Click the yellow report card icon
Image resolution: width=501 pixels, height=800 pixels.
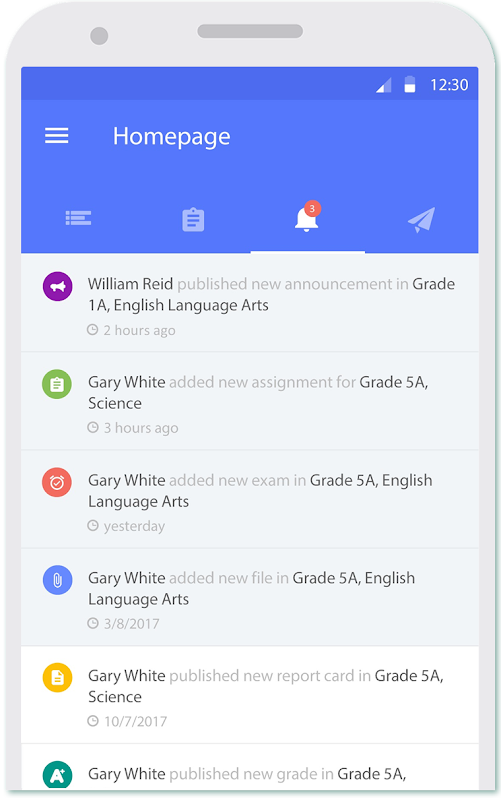click(x=57, y=678)
